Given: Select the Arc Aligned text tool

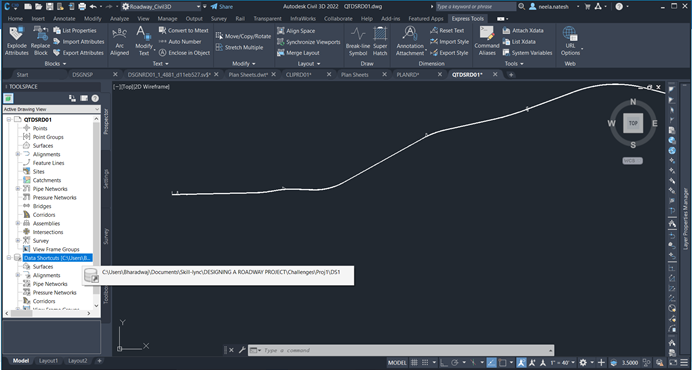Looking at the screenshot, I should tap(119, 41).
